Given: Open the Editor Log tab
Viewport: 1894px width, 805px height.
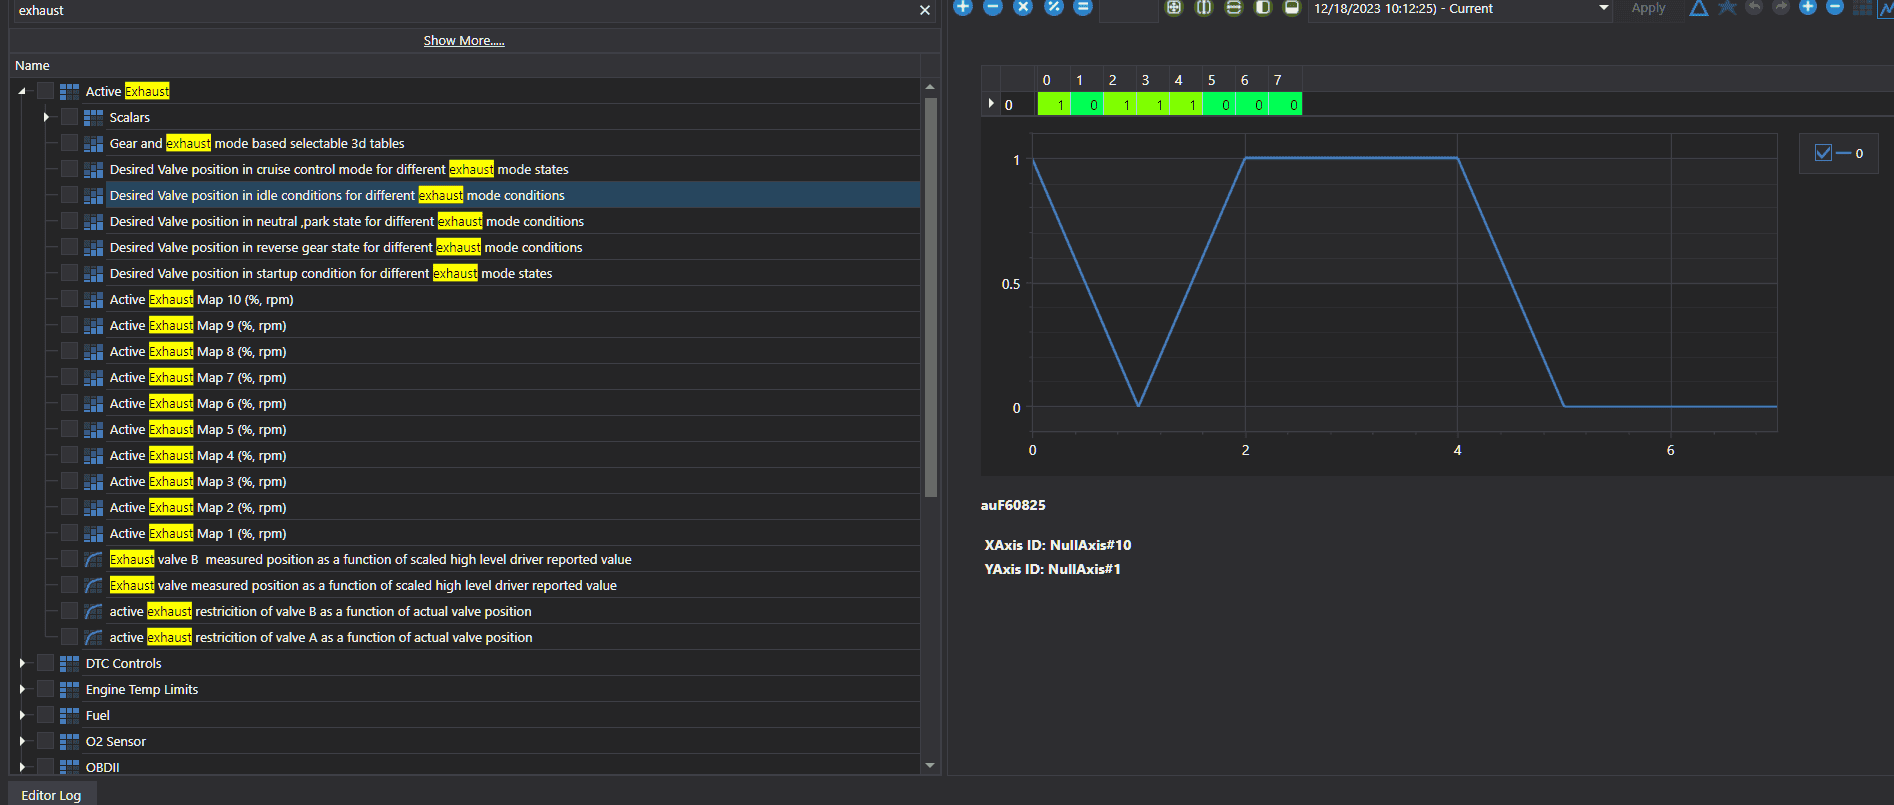Looking at the screenshot, I should (x=51, y=795).
